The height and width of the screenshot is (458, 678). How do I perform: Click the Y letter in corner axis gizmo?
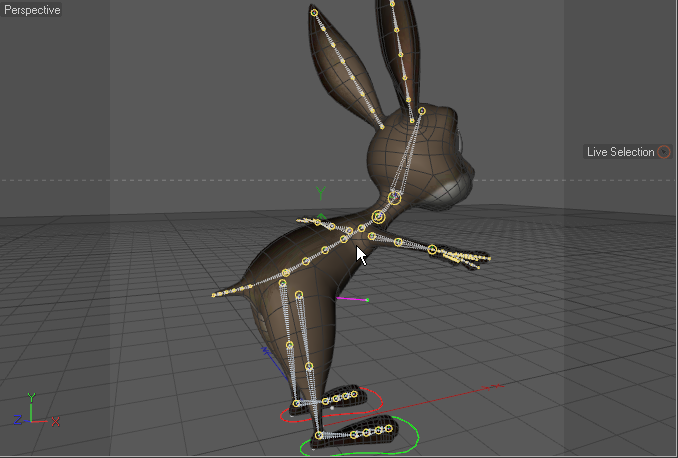click(31, 397)
